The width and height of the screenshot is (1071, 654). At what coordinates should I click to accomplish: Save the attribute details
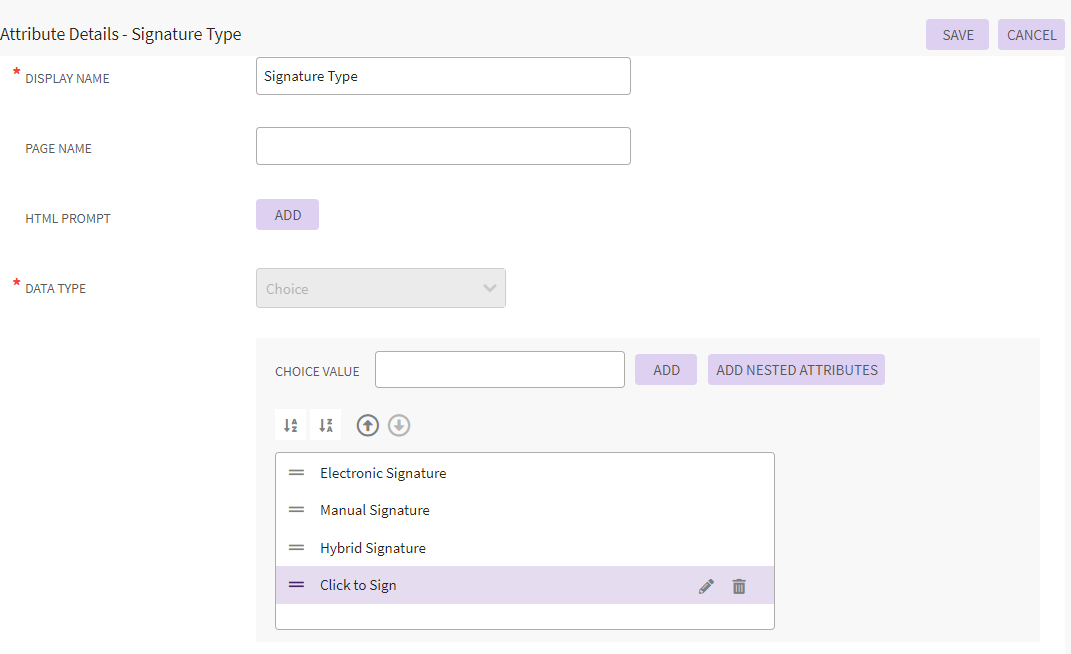pos(957,35)
